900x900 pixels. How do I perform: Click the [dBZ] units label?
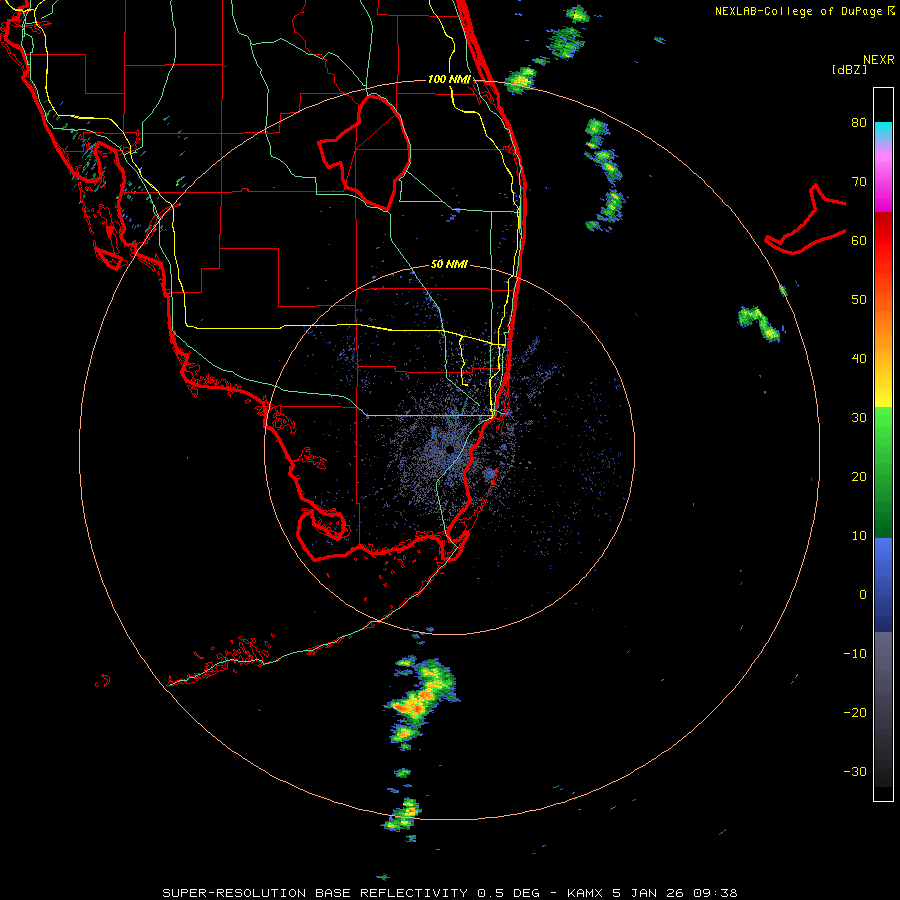coord(849,69)
